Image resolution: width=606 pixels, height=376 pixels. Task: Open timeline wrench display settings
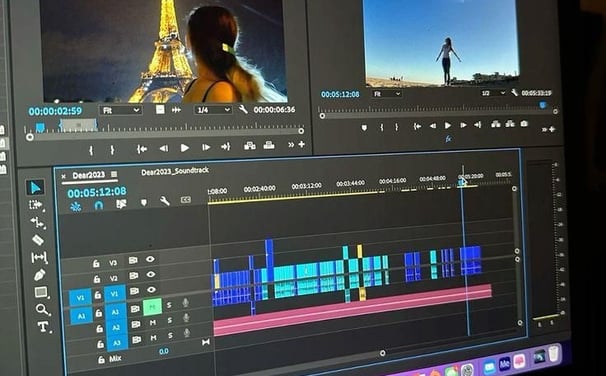point(165,201)
